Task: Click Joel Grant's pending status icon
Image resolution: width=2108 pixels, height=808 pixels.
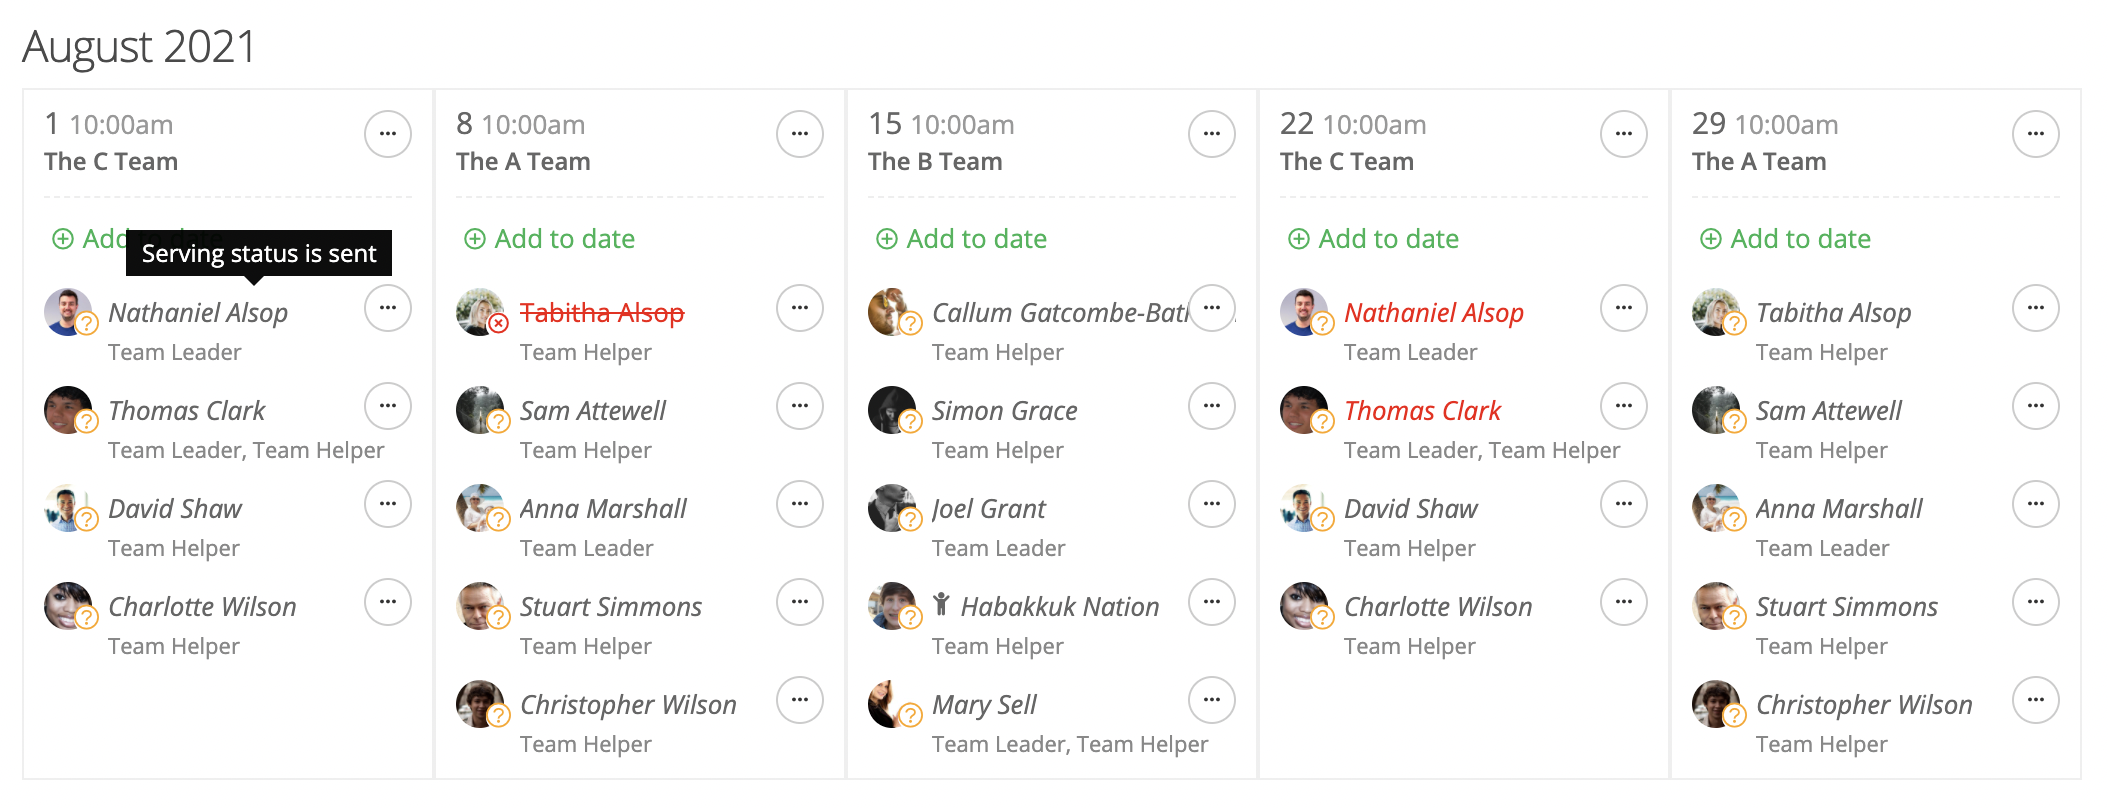Action: [x=910, y=521]
